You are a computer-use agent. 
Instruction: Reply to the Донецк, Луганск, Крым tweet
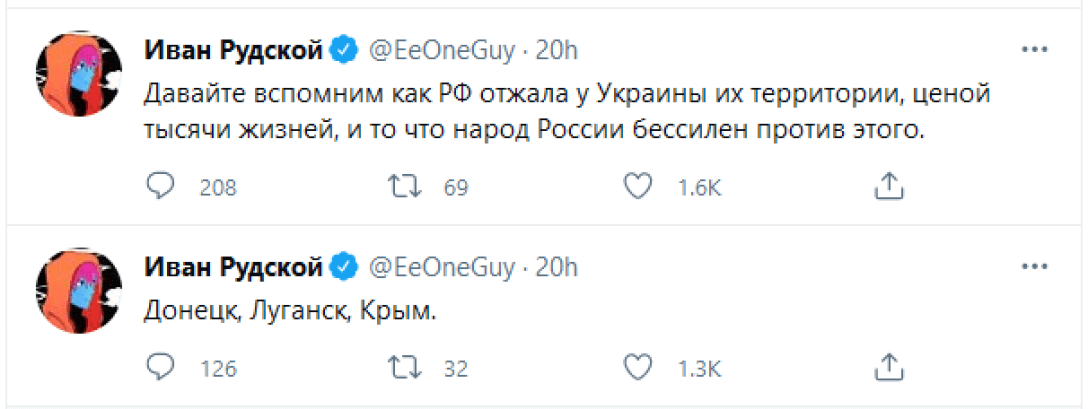[x=160, y=367]
